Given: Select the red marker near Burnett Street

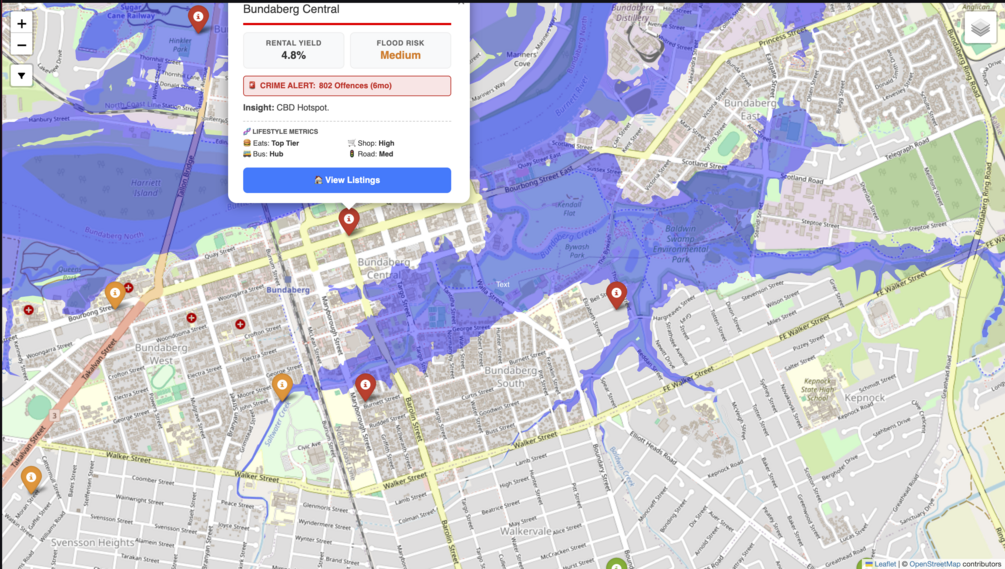Looking at the screenshot, I should pyautogui.click(x=365, y=386).
